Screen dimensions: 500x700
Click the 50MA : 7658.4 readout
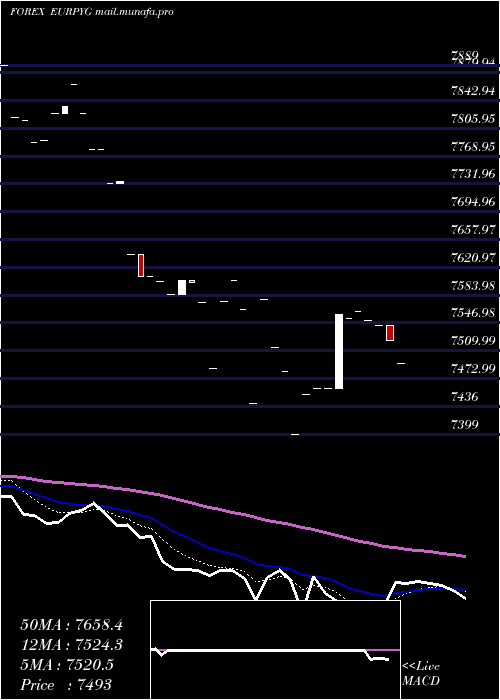(71, 625)
